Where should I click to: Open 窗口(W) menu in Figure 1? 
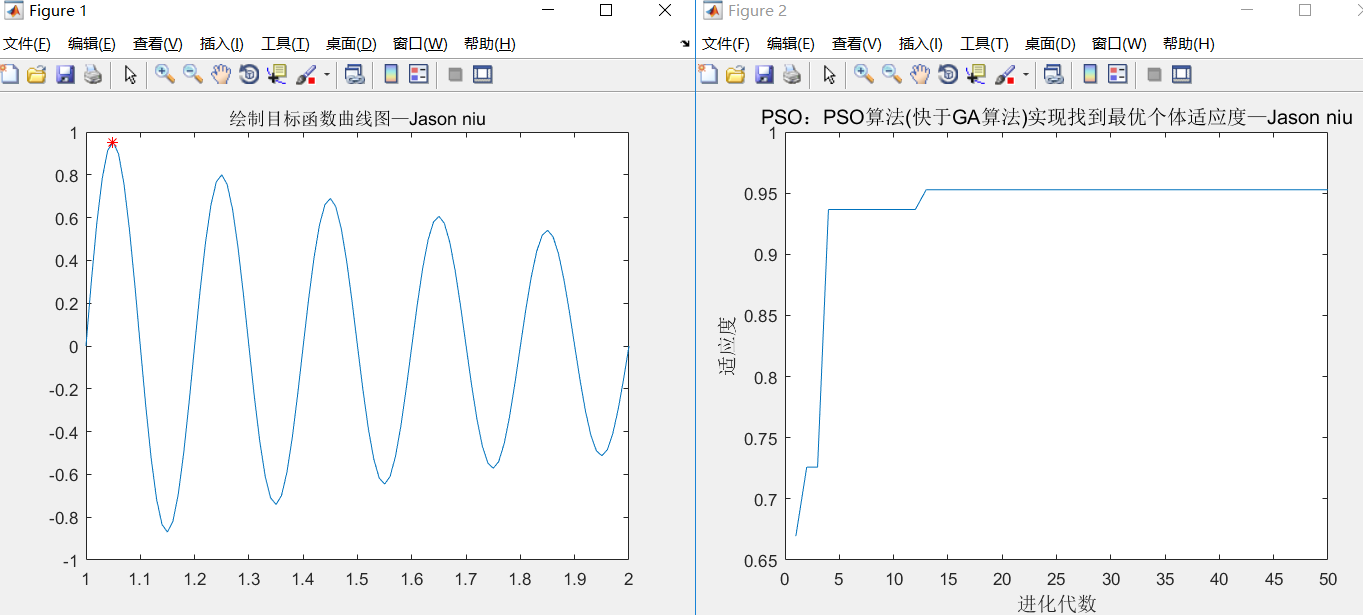coord(420,44)
